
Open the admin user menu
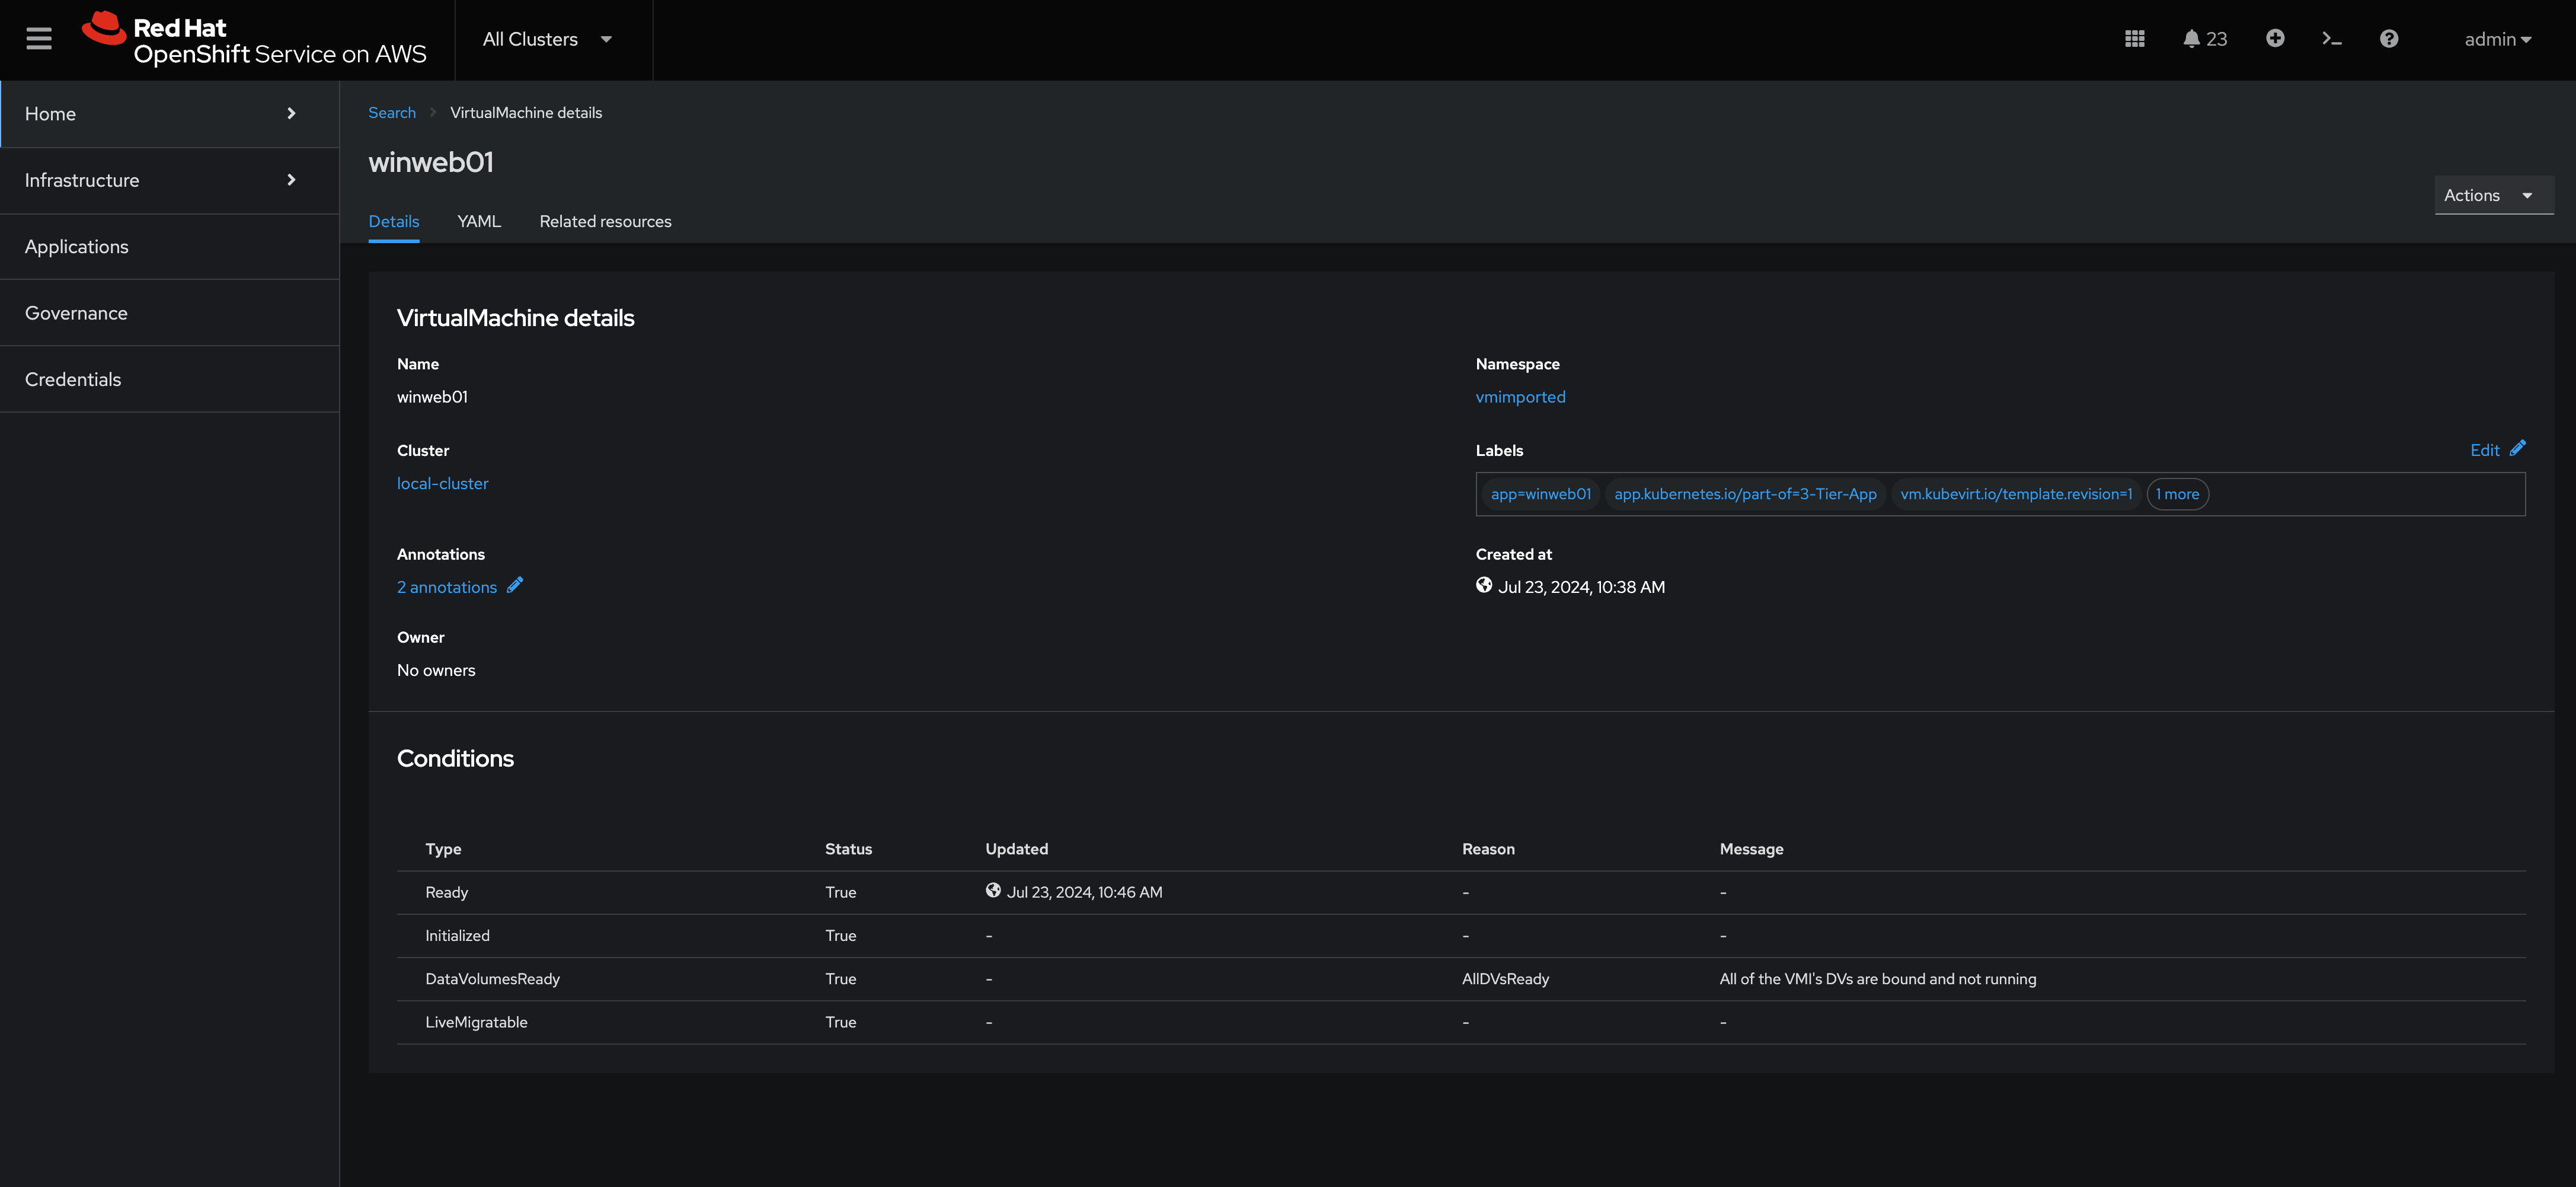coord(2497,39)
